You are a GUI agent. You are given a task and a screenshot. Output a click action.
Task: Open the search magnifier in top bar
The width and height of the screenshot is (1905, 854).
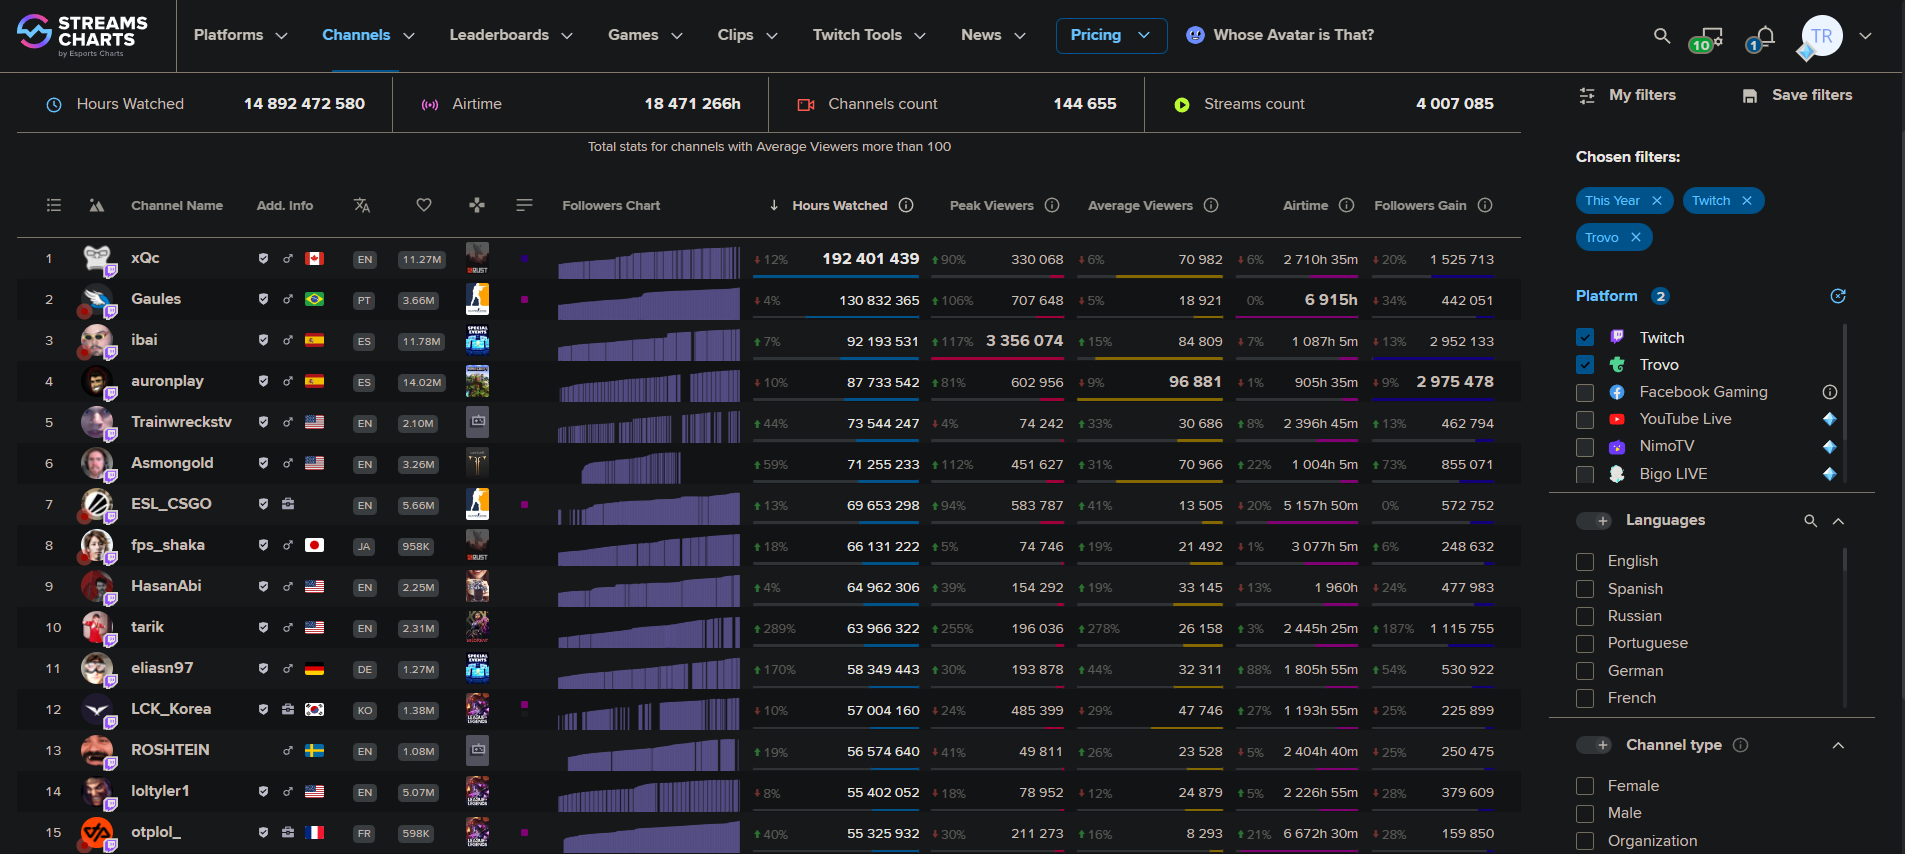tap(1661, 36)
